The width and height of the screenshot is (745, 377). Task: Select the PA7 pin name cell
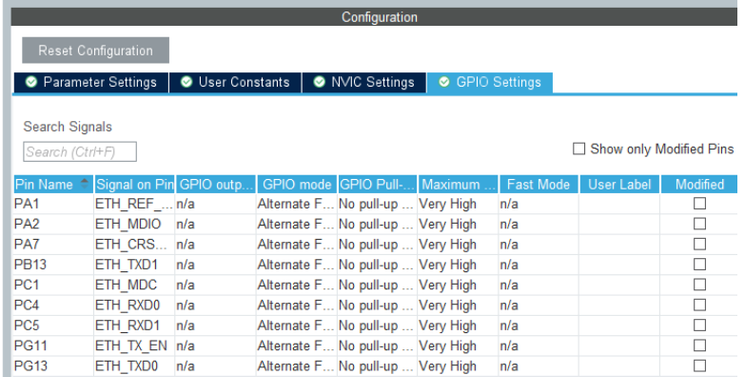point(53,244)
